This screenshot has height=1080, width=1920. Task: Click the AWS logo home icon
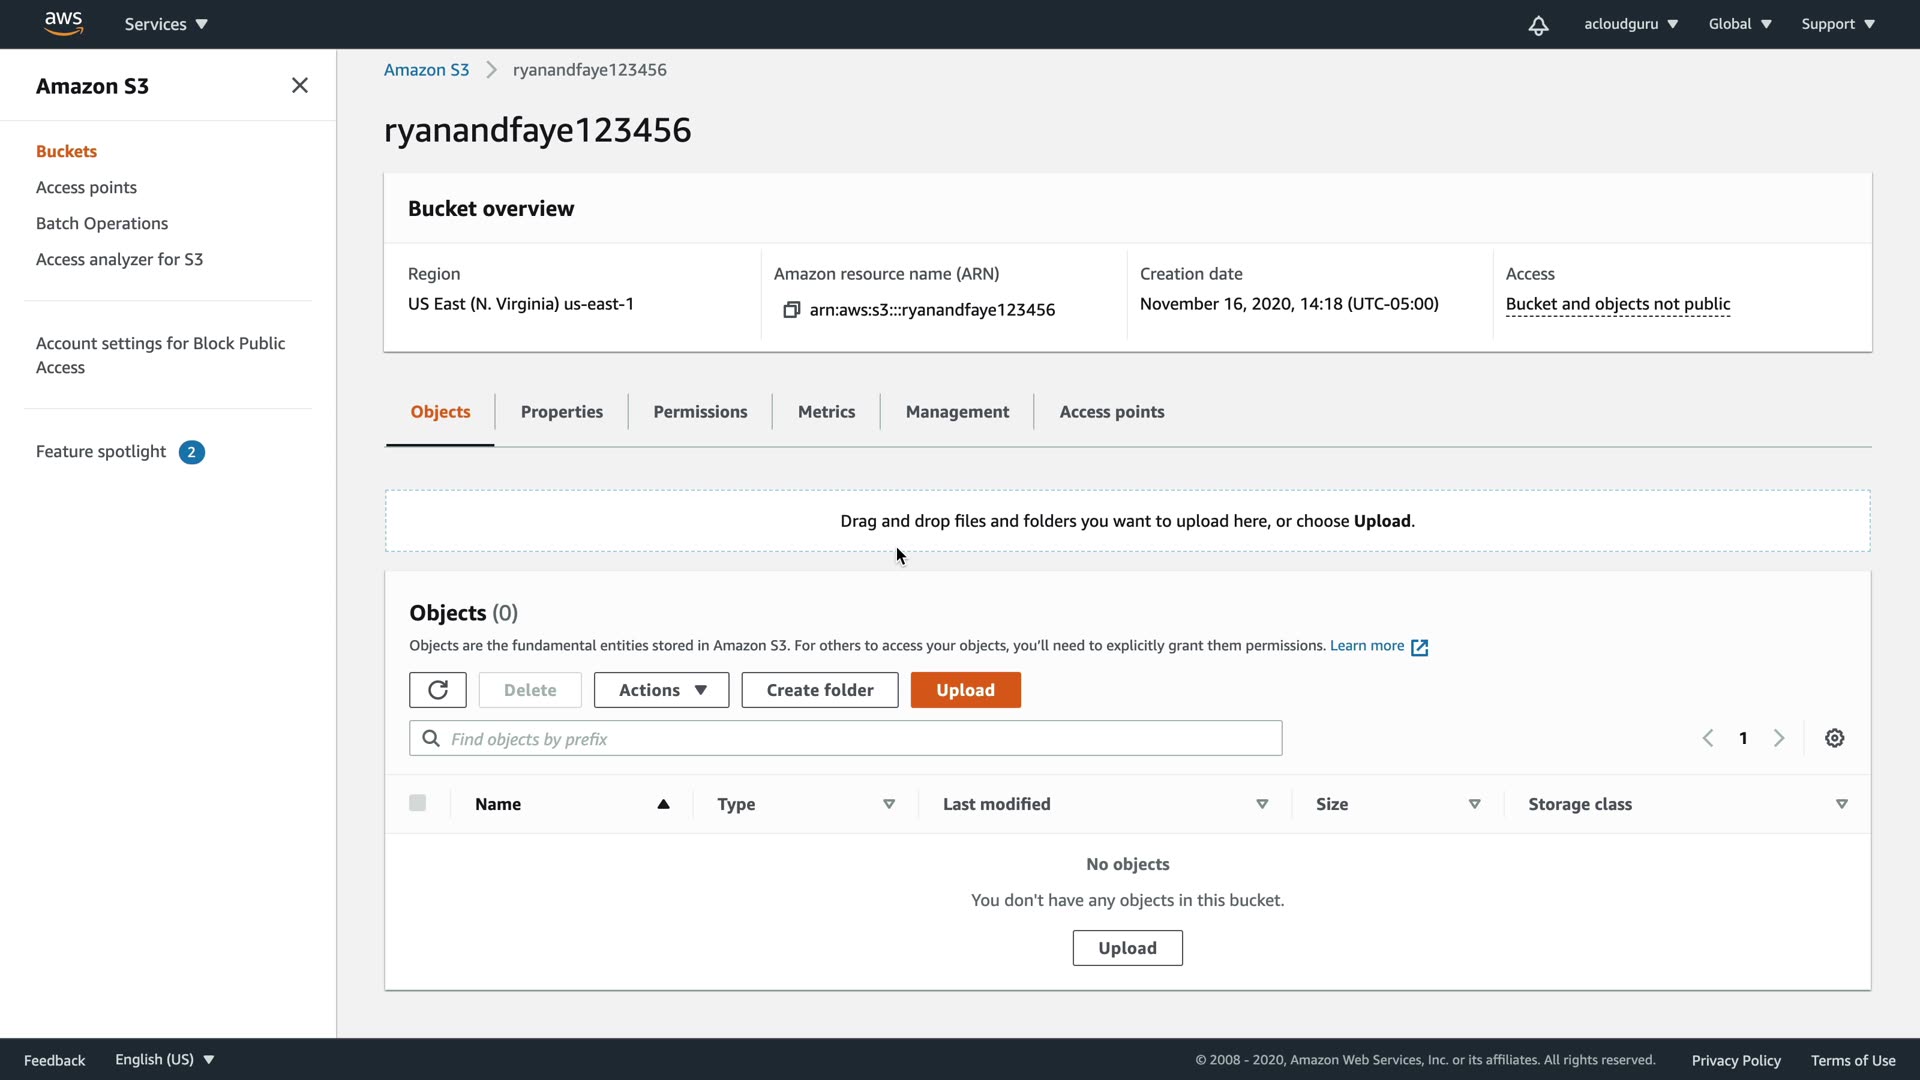(x=63, y=24)
